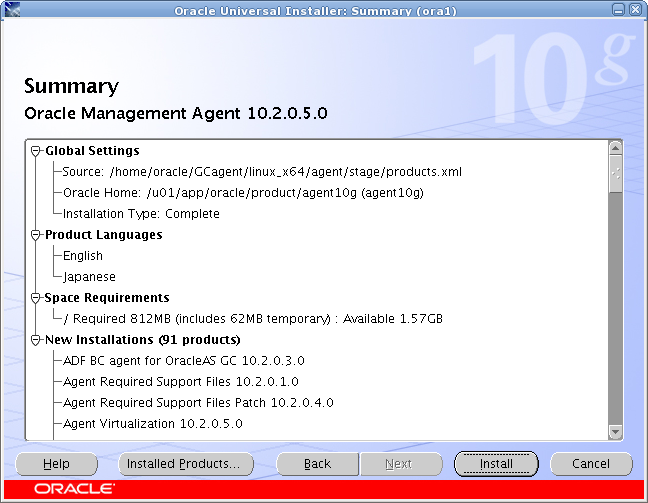Minimize the installer window
Screen dimensions: 648x503
619,10
